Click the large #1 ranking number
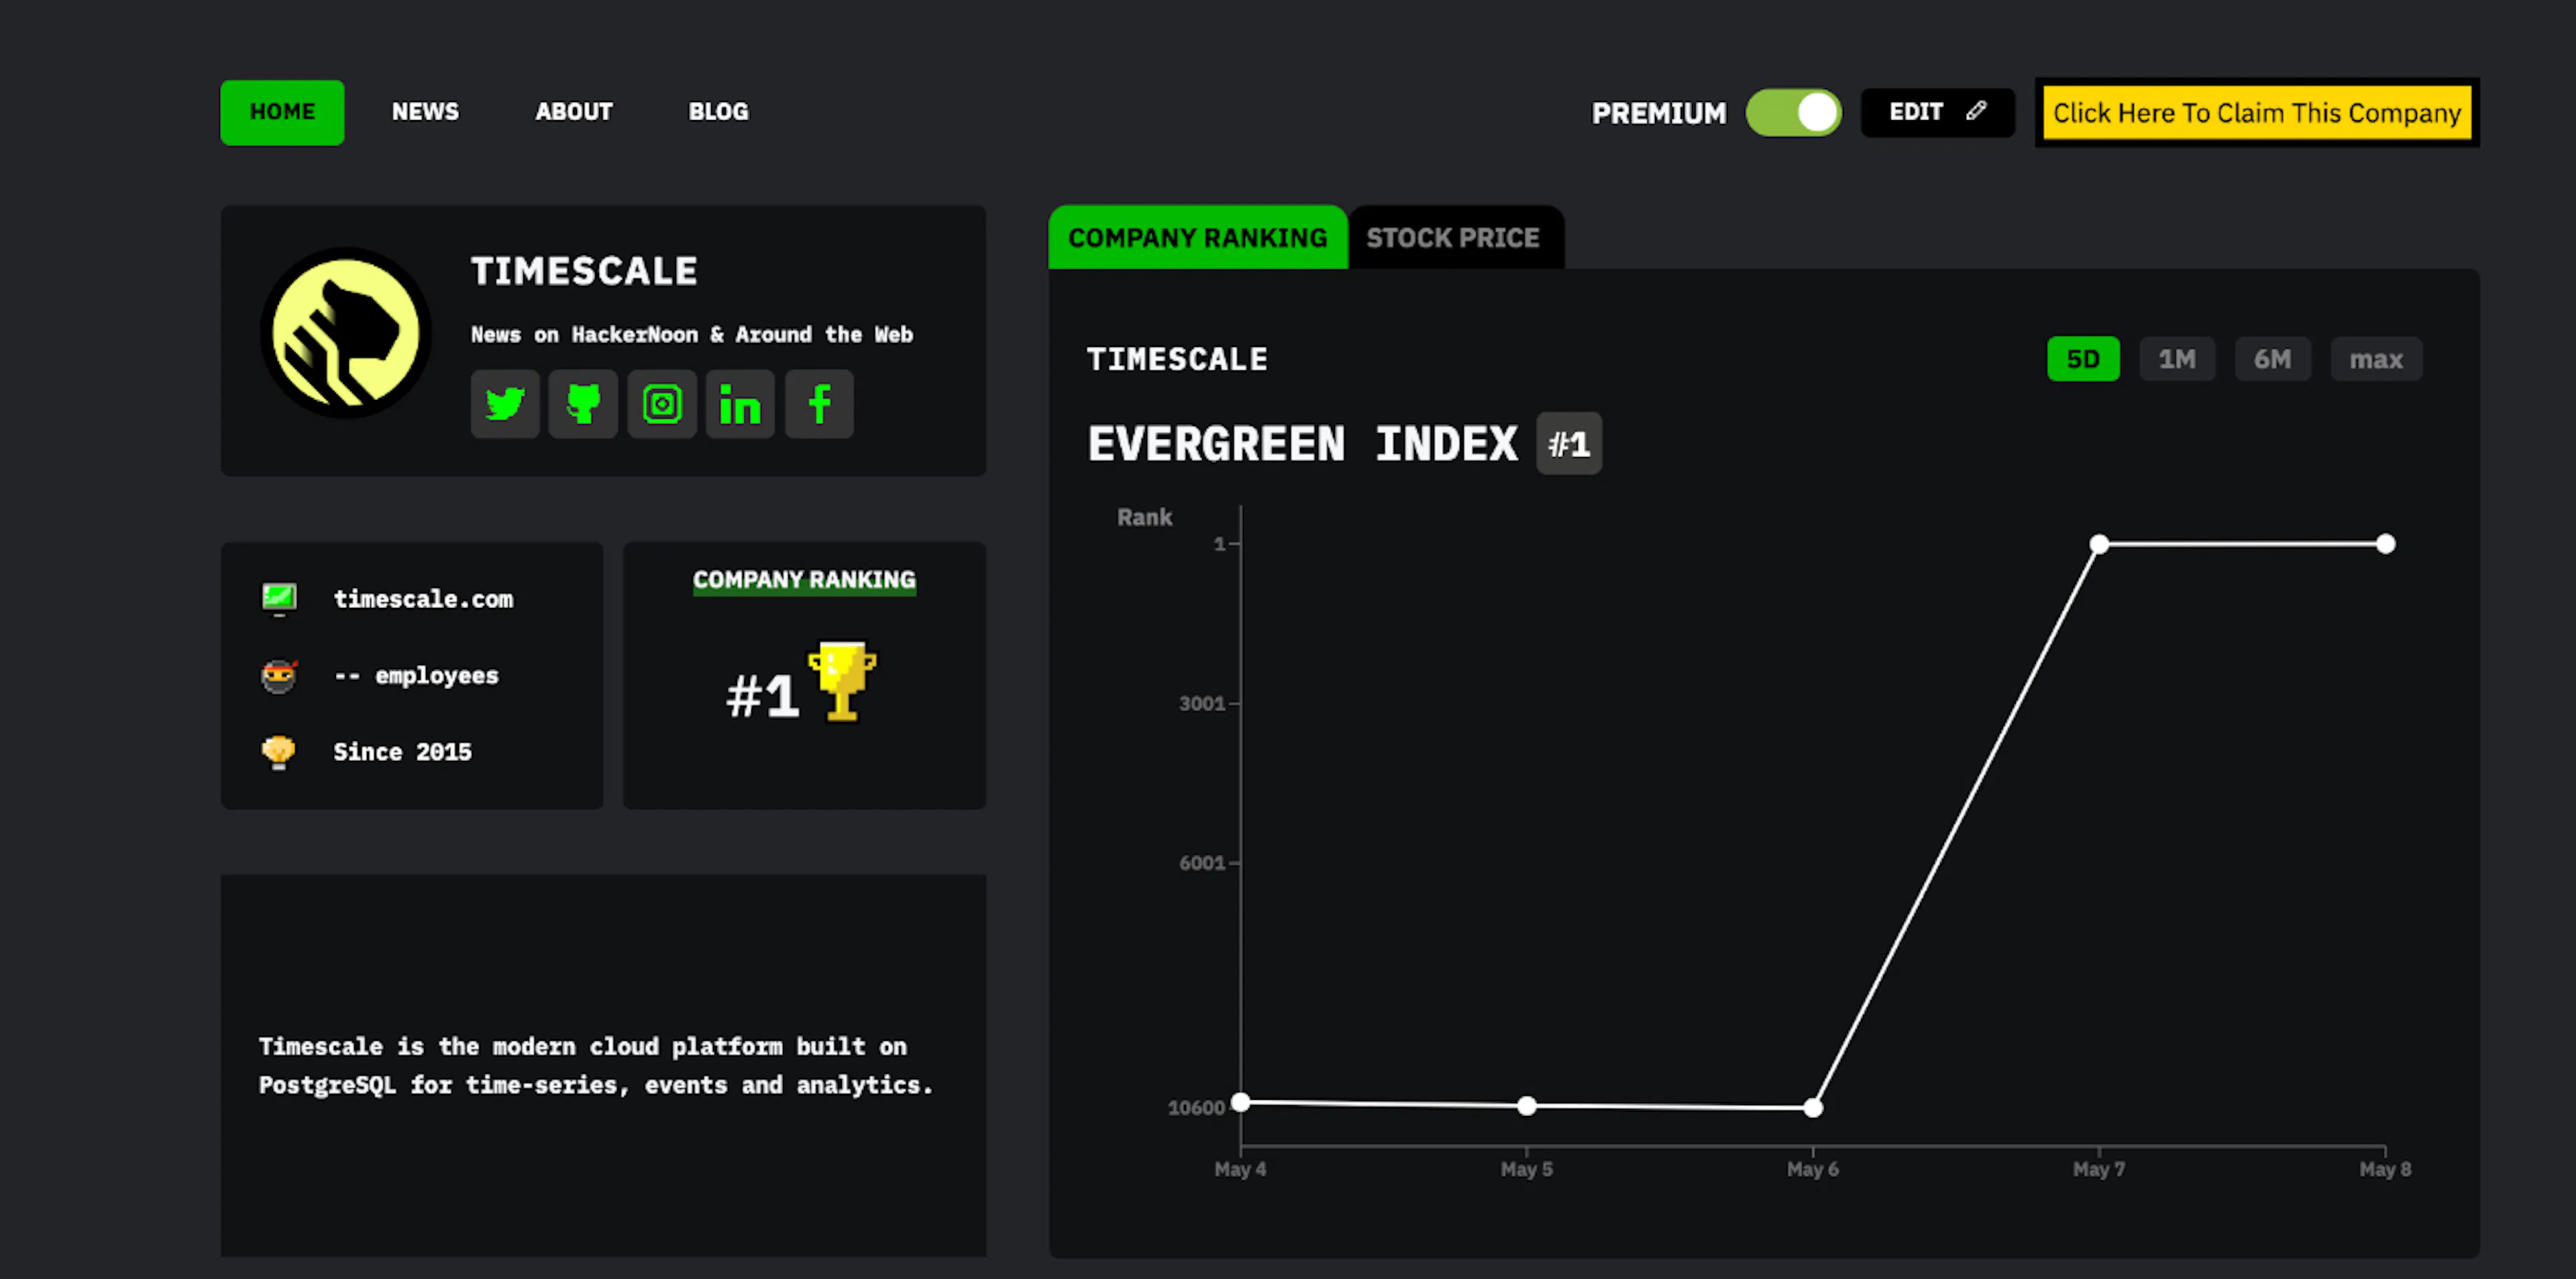This screenshot has height=1279, width=2576. pos(762,696)
